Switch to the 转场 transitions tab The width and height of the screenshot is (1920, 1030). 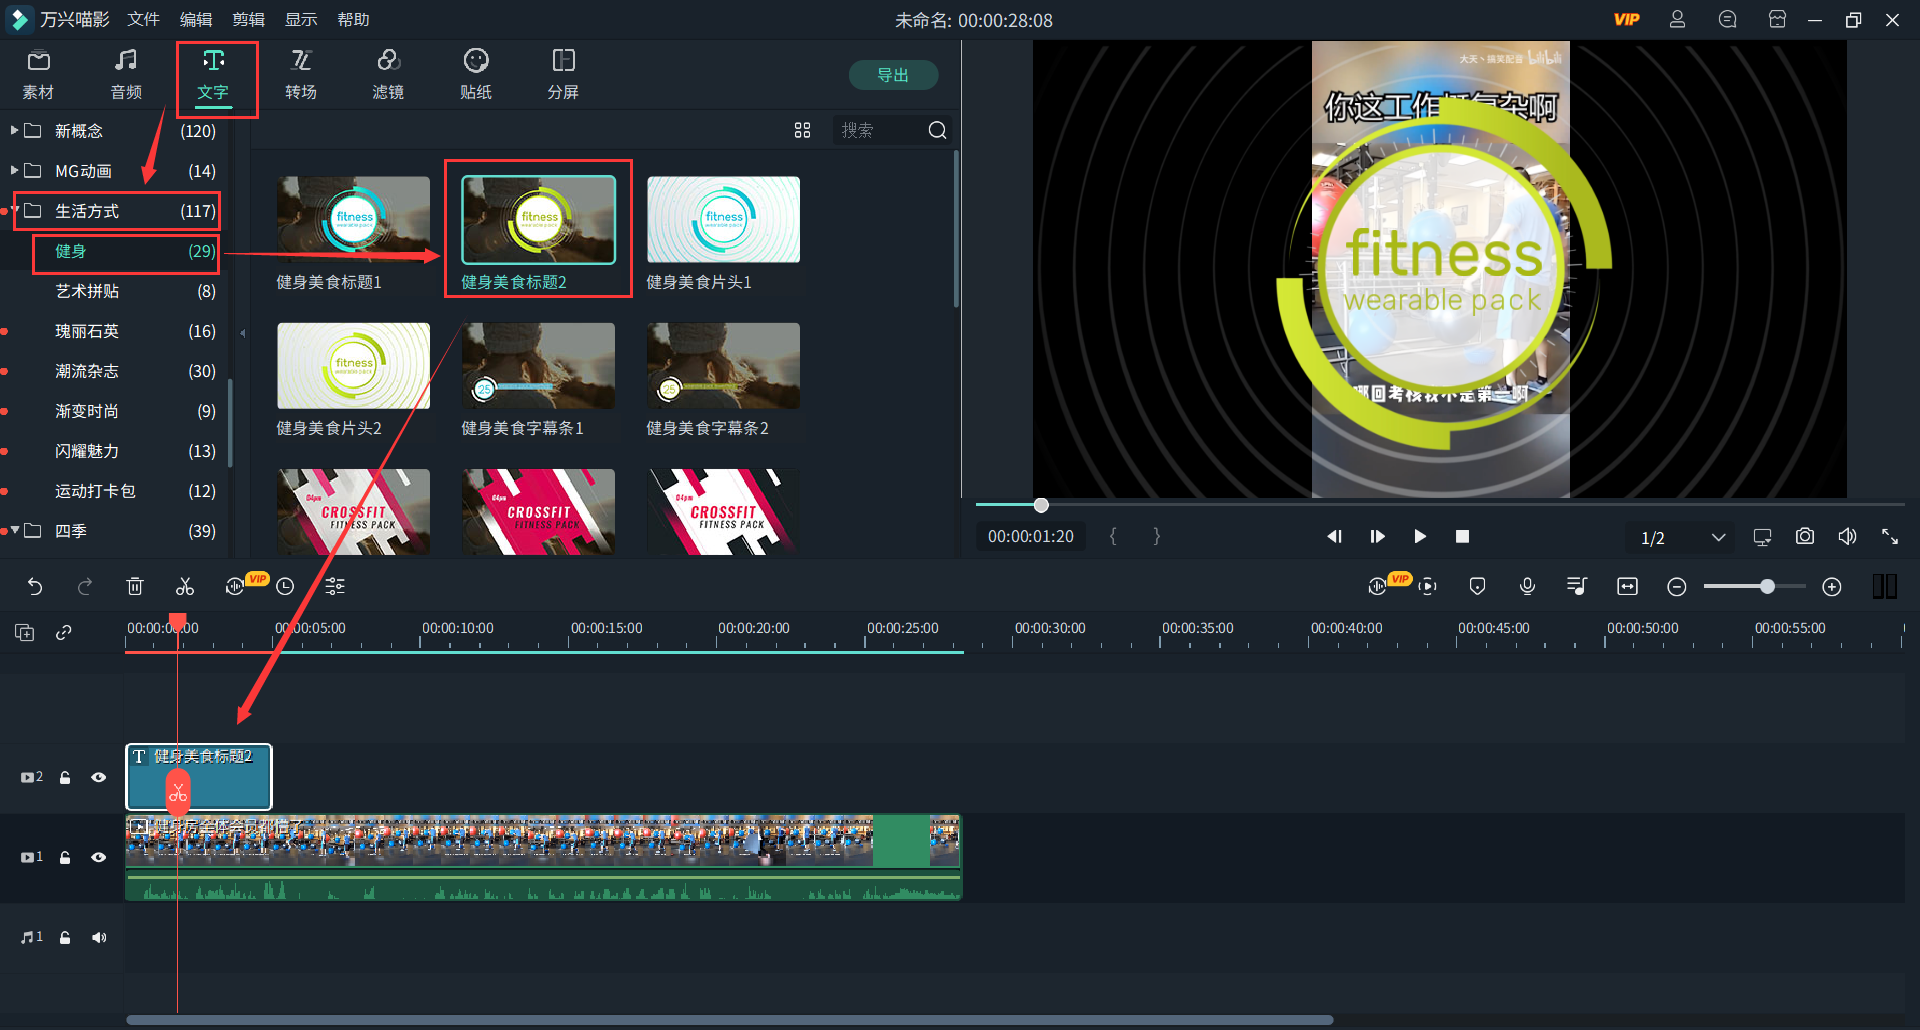(301, 75)
